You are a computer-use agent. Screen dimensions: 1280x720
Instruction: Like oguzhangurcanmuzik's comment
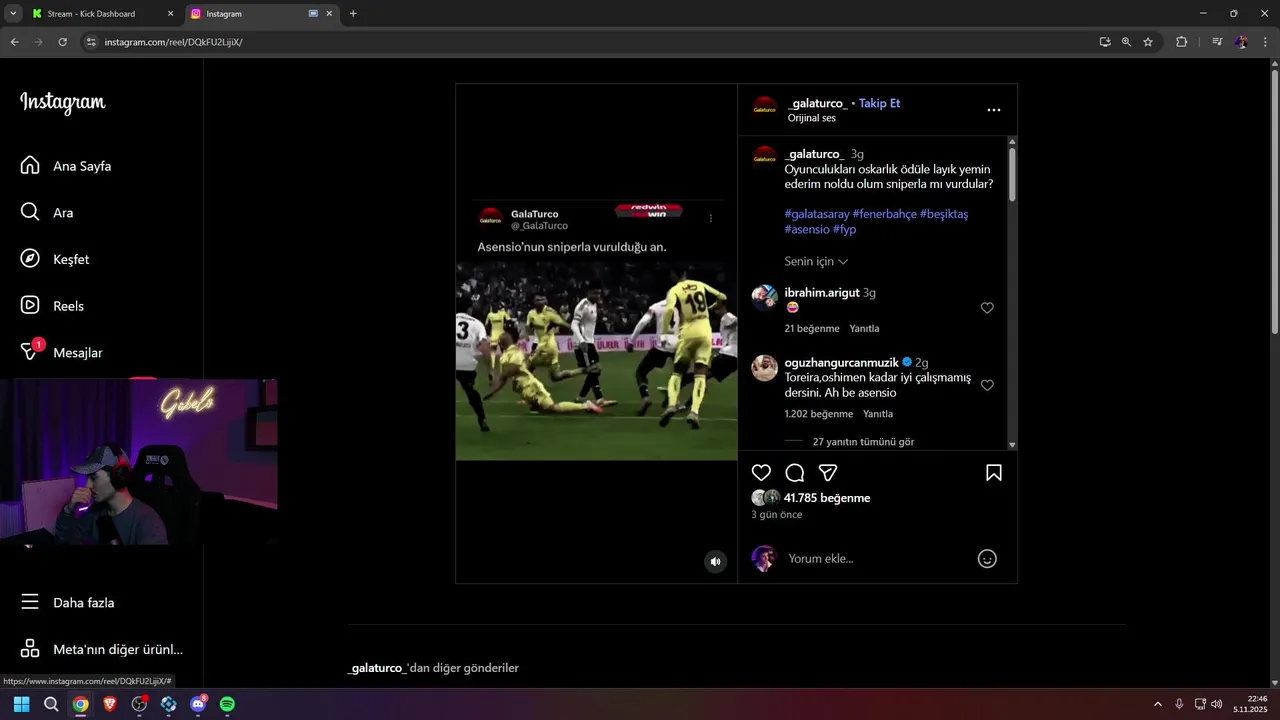[987, 385]
